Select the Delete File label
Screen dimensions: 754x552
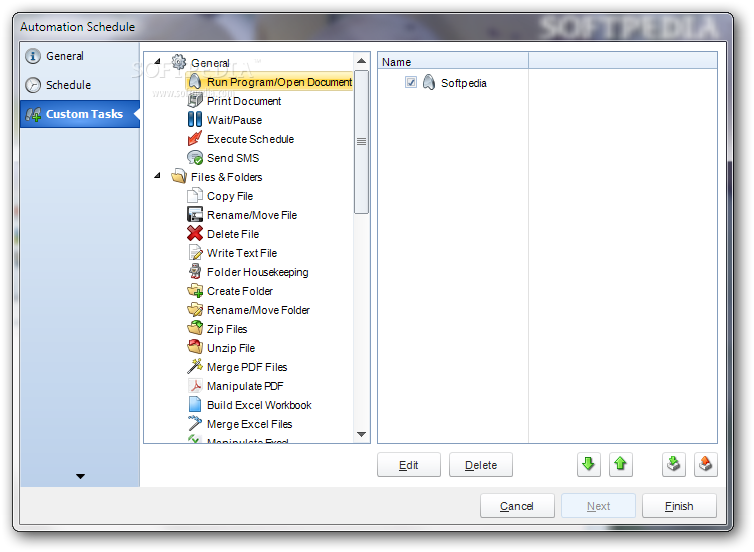233,234
